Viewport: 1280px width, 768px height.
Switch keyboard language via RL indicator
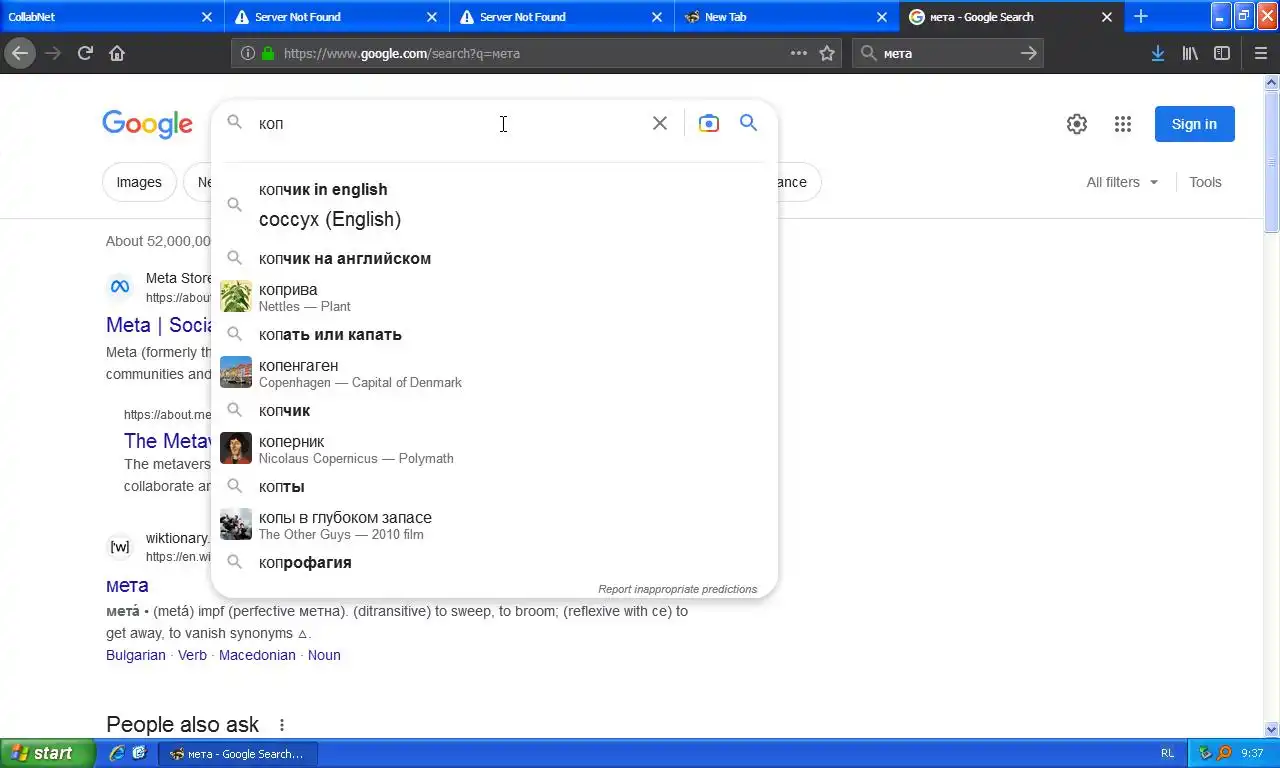point(1168,753)
